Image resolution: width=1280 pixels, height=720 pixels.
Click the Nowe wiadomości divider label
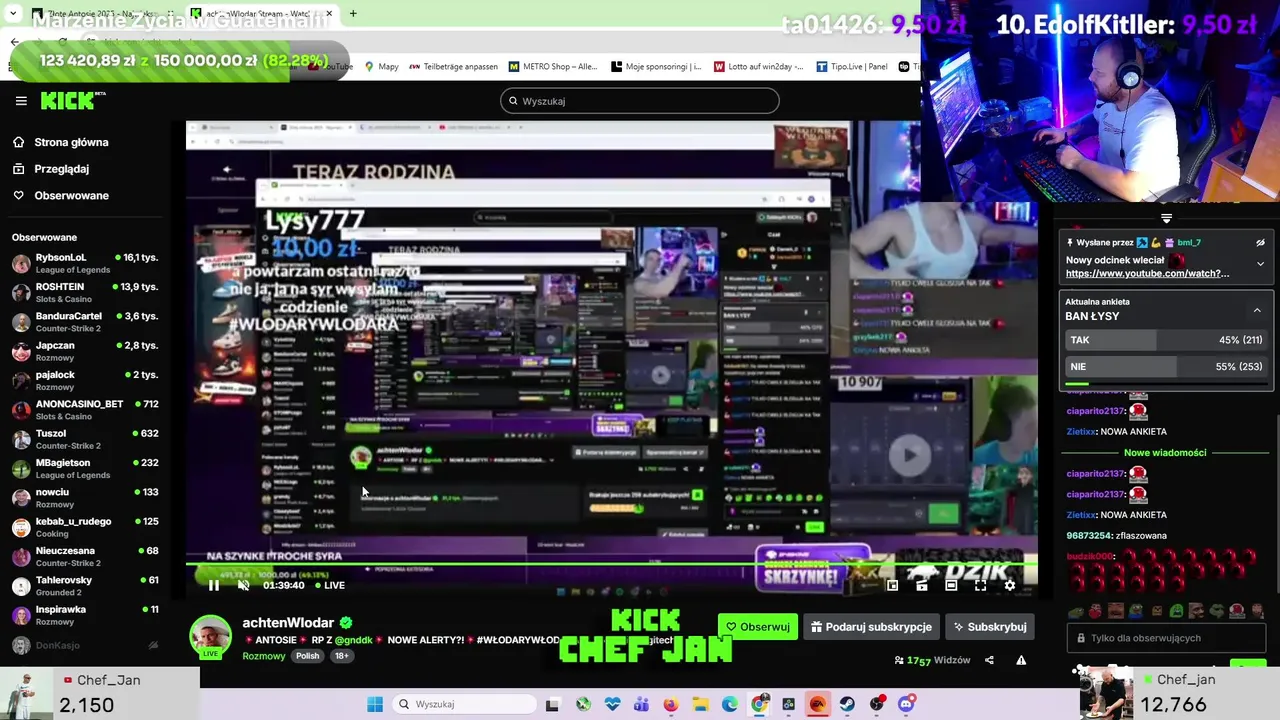click(1165, 452)
